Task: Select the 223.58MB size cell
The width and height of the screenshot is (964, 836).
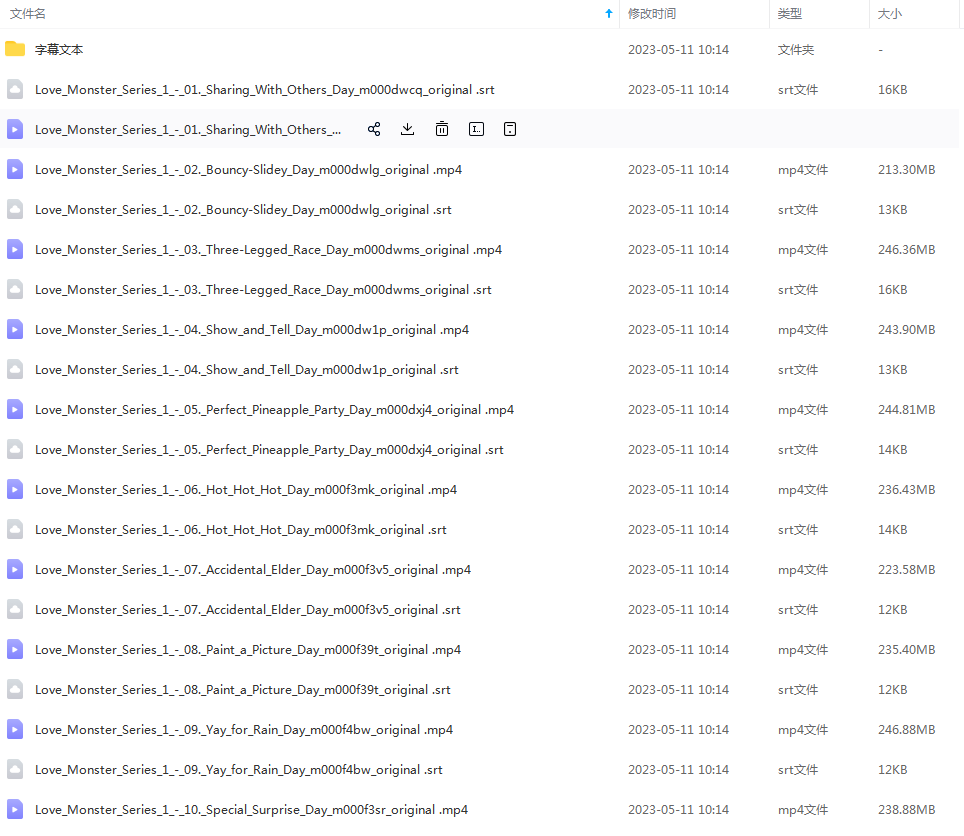Action: coord(907,570)
